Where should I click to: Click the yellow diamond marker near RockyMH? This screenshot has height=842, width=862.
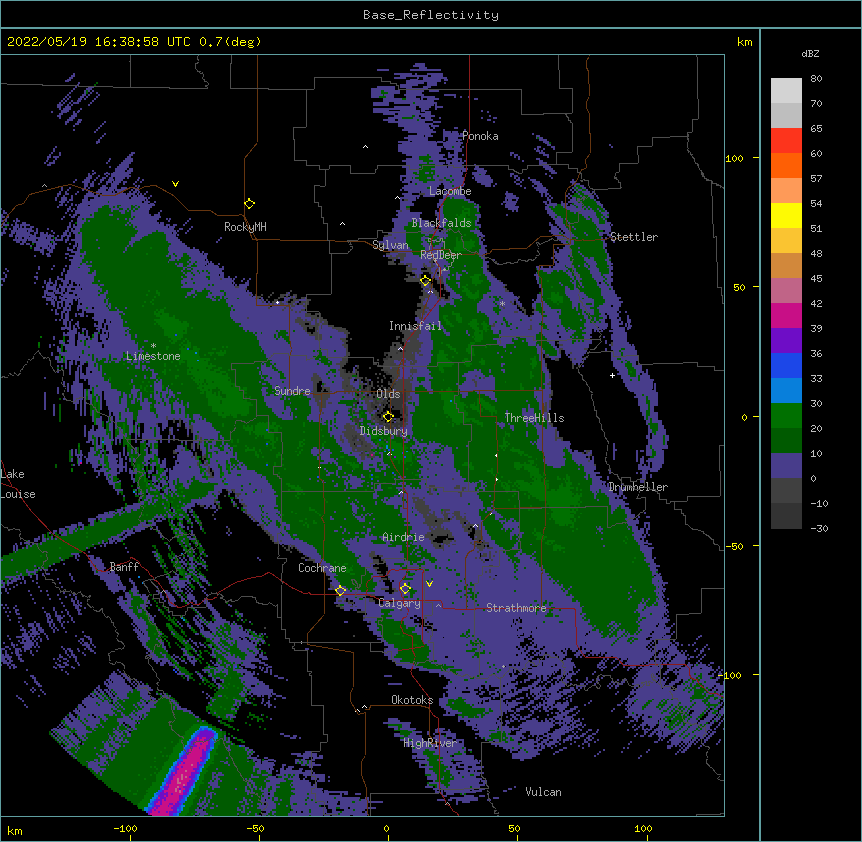pos(249,204)
